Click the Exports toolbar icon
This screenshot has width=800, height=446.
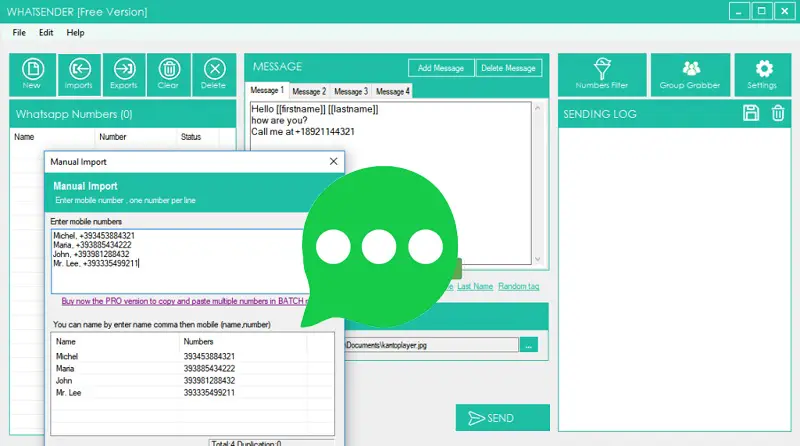coord(124,75)
